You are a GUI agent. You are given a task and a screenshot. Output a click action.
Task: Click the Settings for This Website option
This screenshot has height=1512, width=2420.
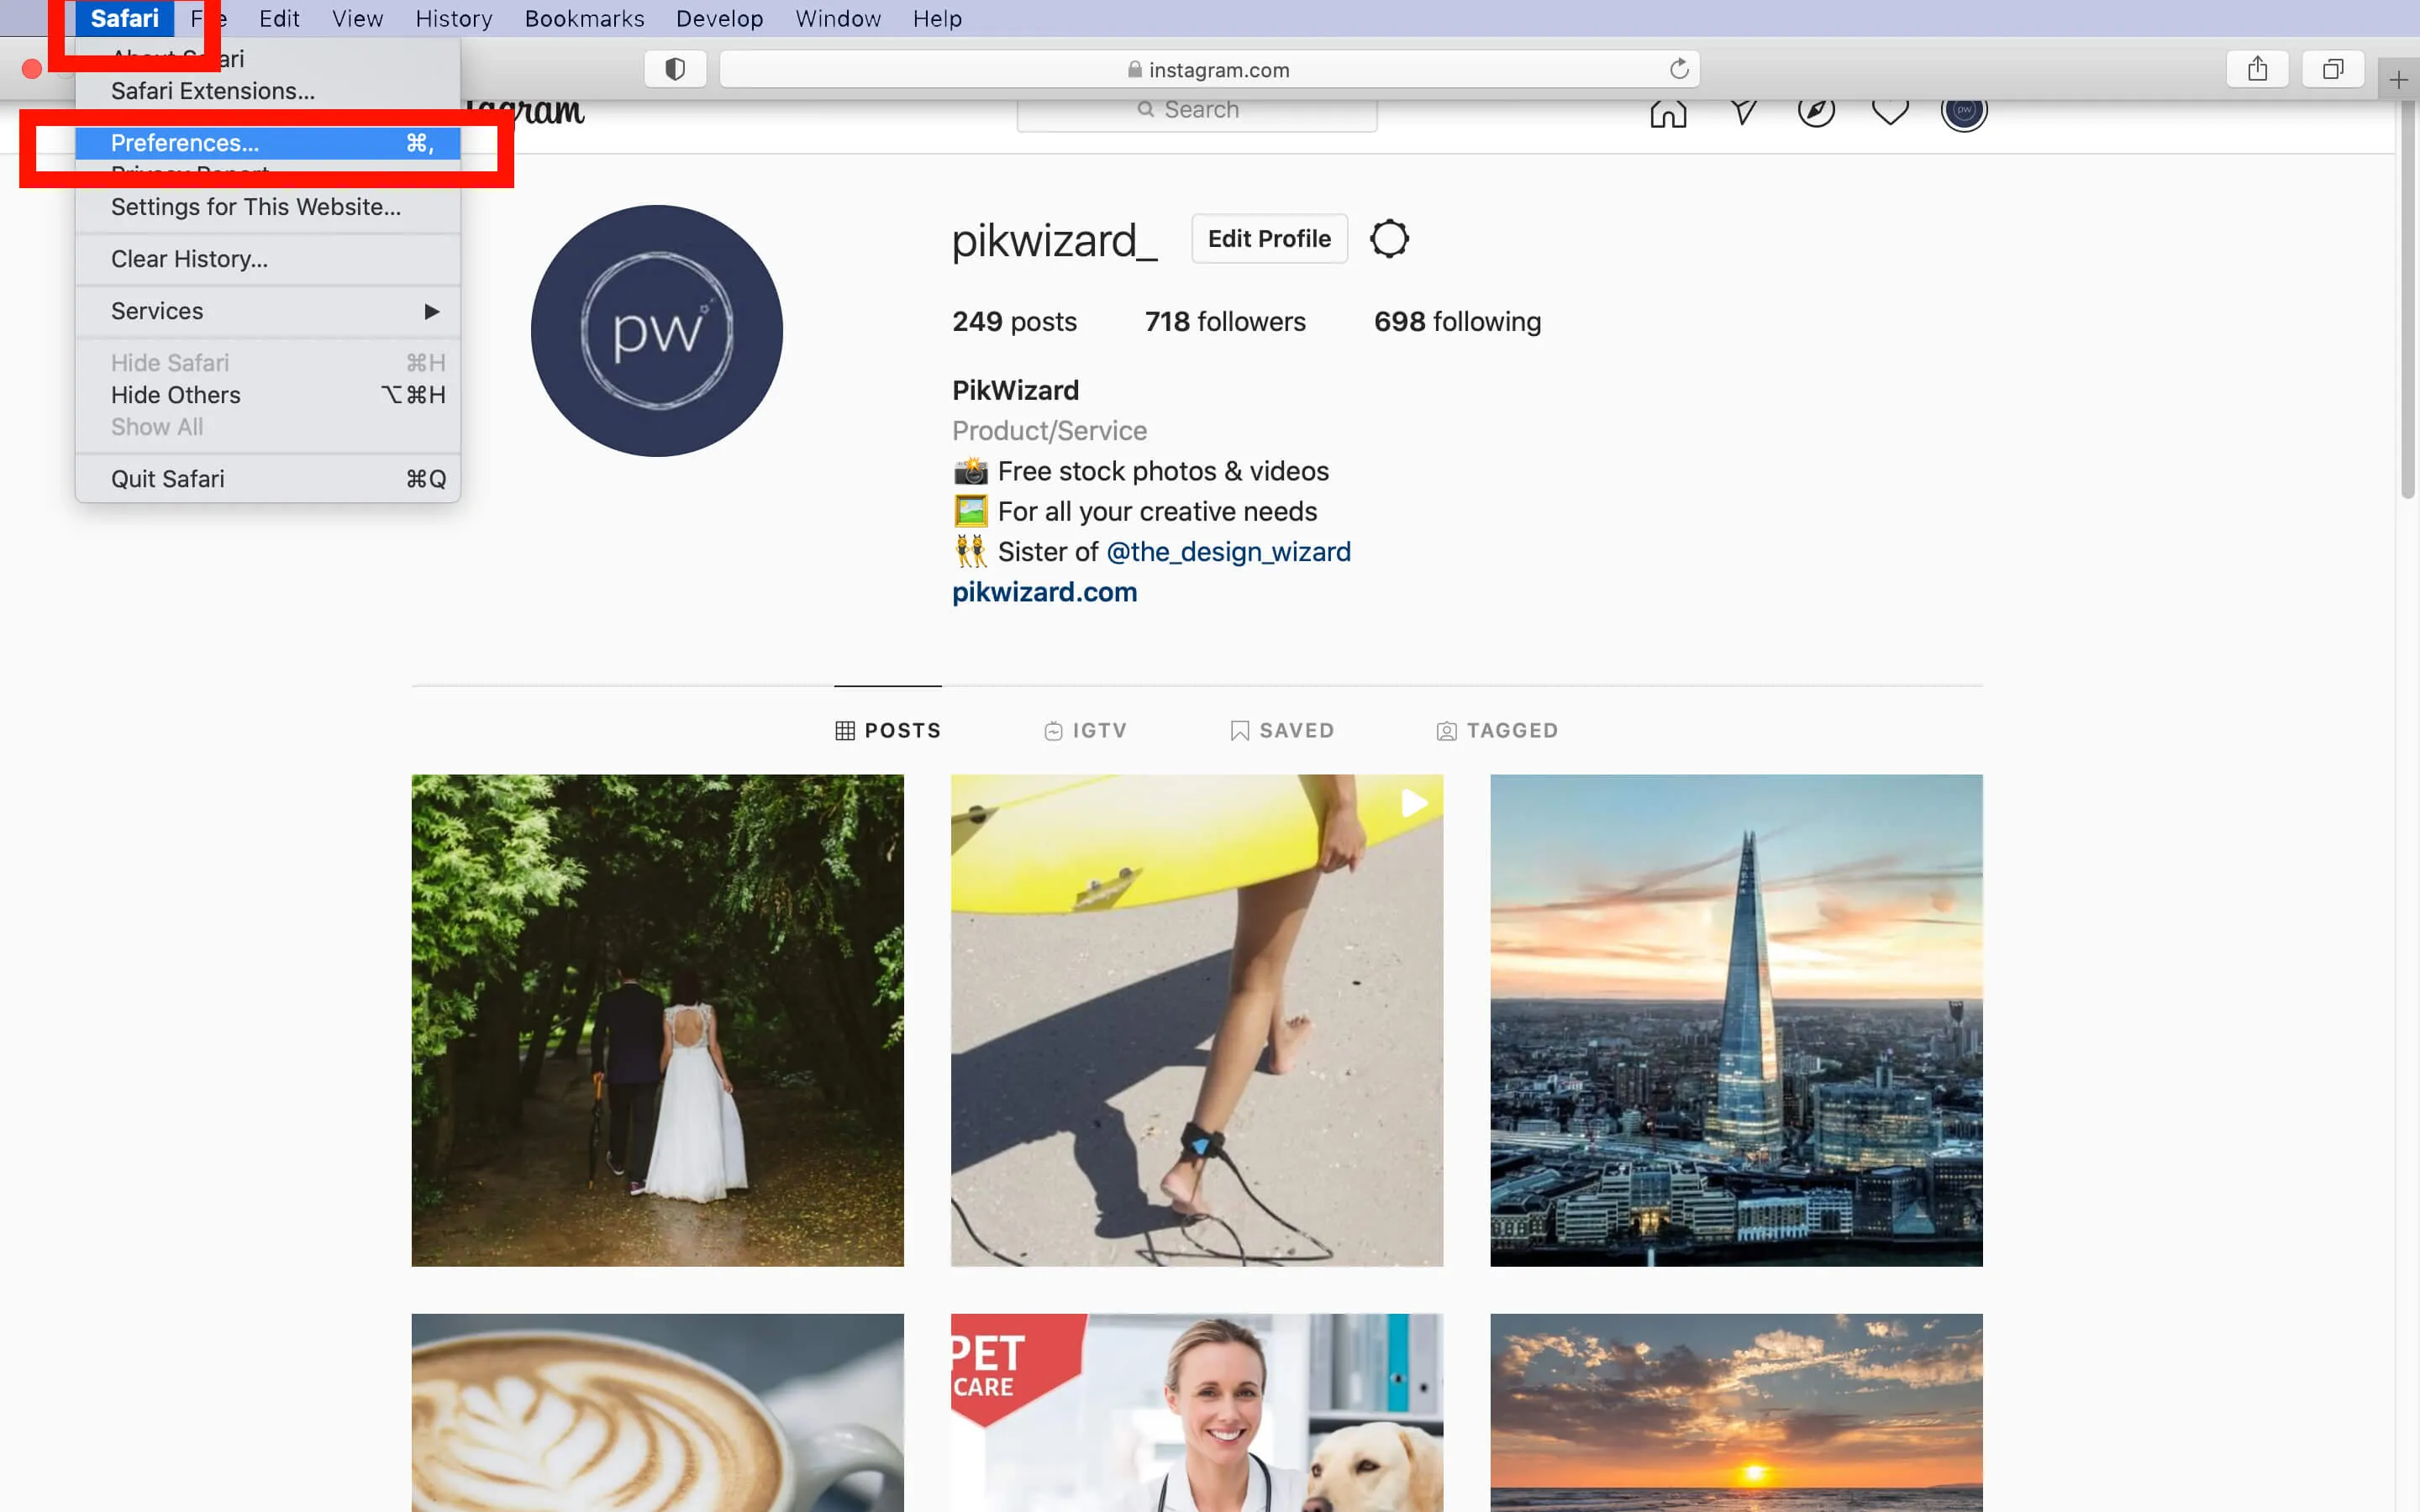pos(256,206)
